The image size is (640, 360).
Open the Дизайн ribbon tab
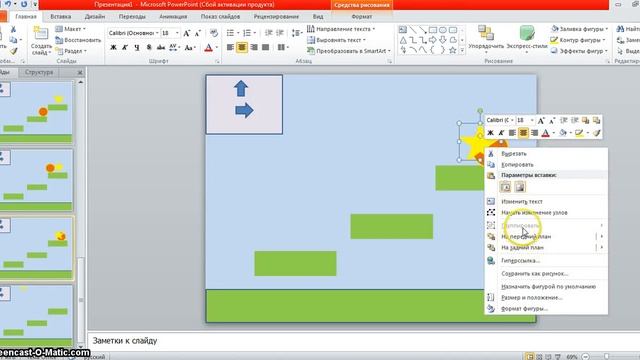[x=95, y=17]
